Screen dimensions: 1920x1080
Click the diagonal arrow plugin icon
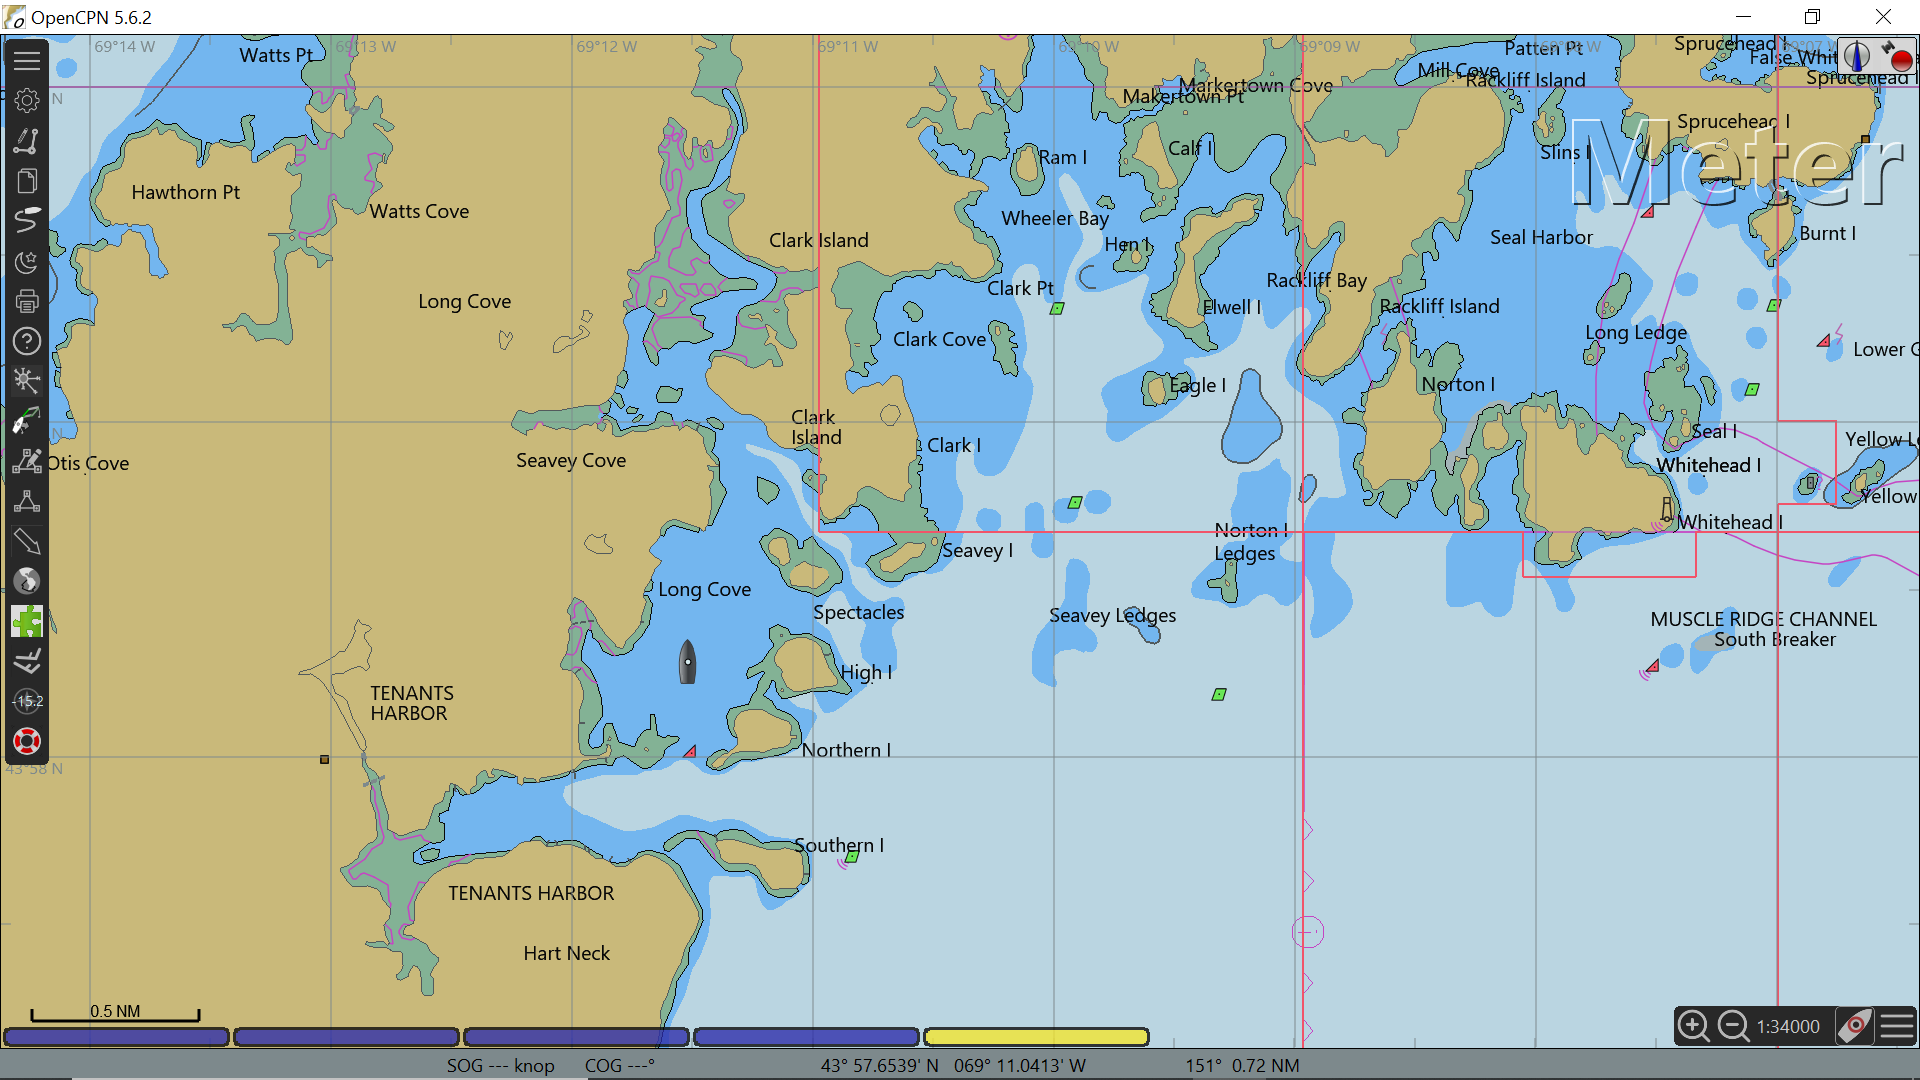[27, 541]
